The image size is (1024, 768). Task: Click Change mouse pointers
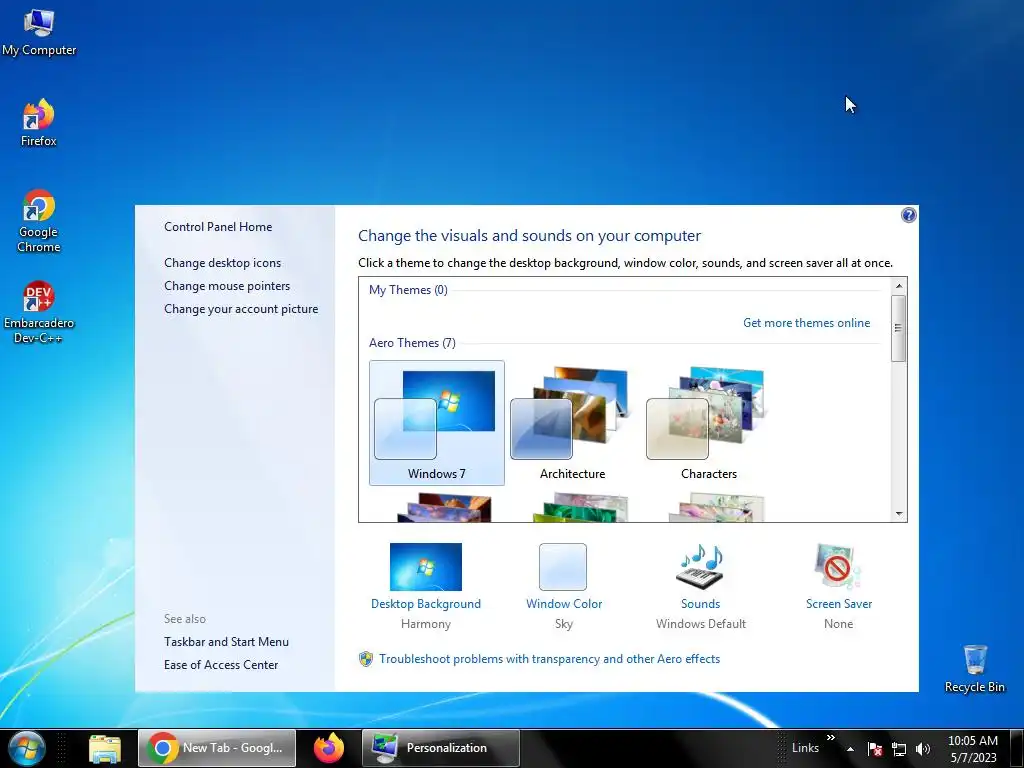[x=227, y=285]
